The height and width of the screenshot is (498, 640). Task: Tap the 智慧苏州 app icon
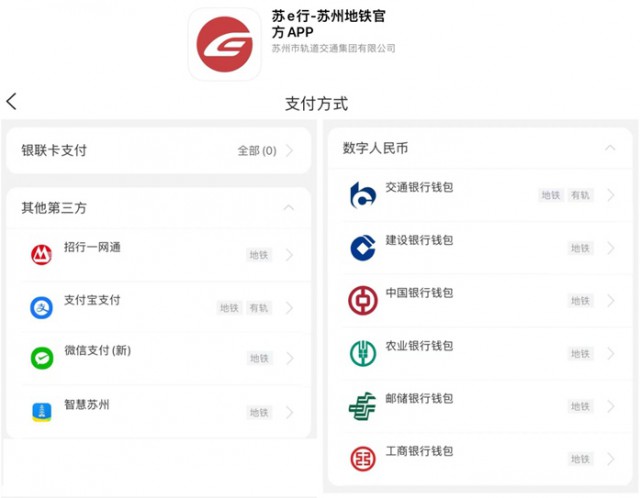pos(41,411)
